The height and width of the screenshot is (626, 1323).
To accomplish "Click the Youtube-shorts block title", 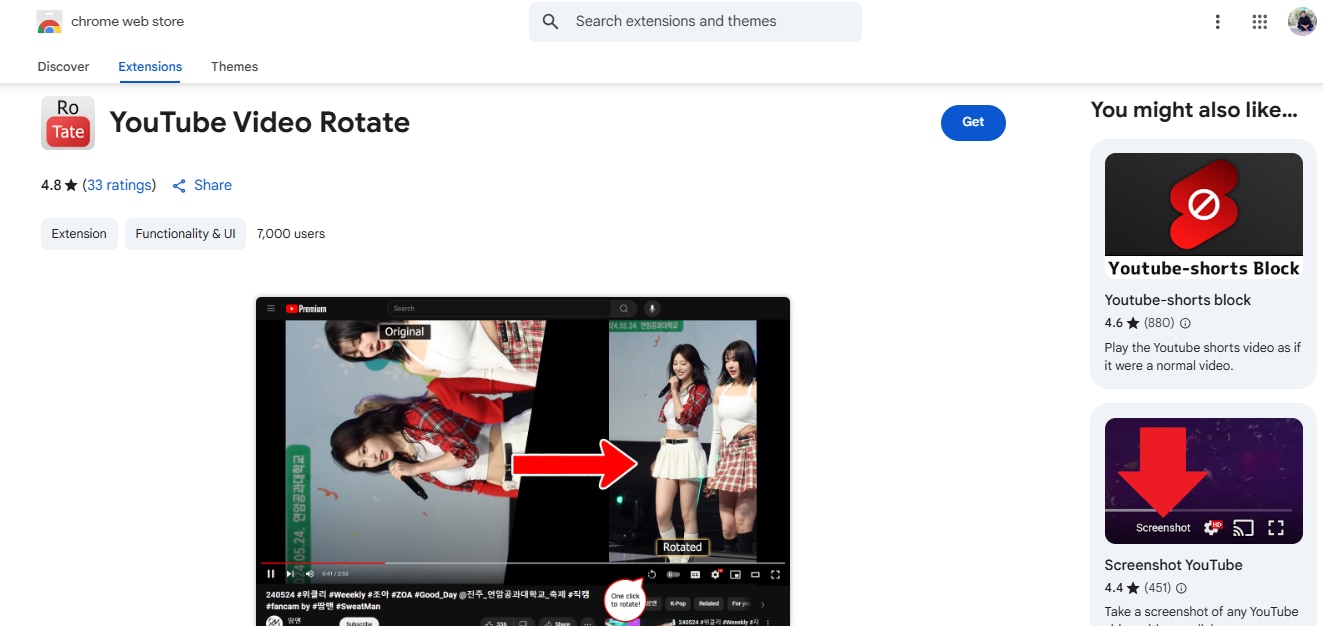I will pyautogui.click(x=1178, y=300).
